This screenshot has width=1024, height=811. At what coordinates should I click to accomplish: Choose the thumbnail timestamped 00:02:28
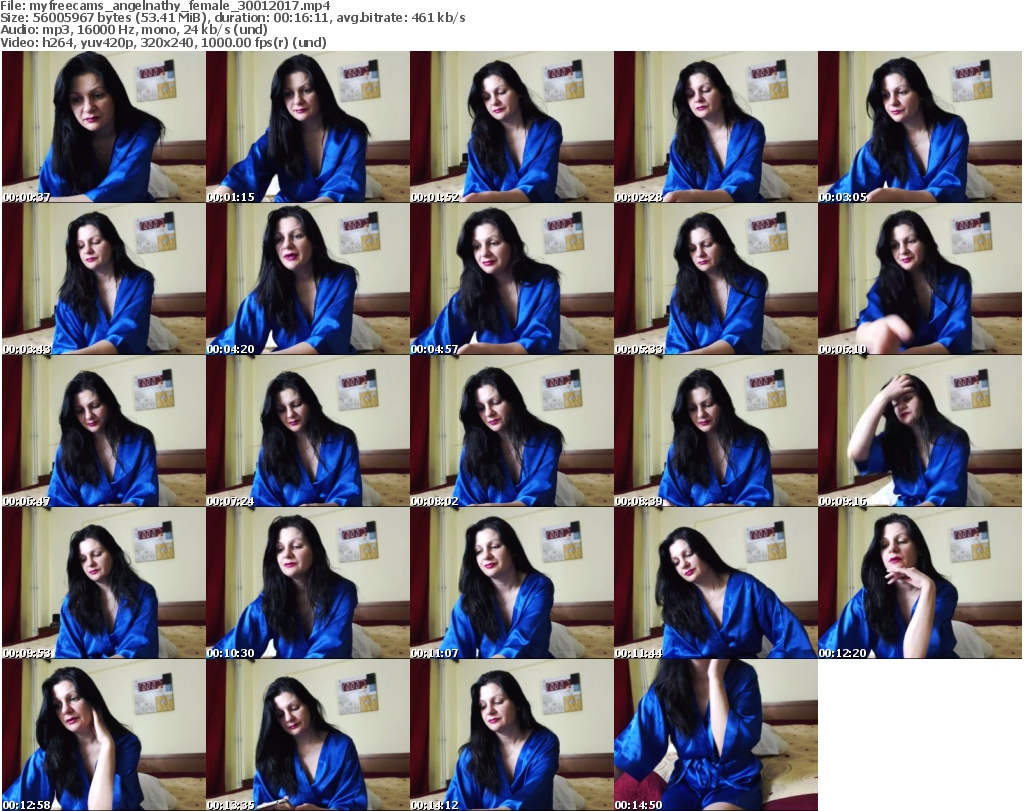click(716, 127)
